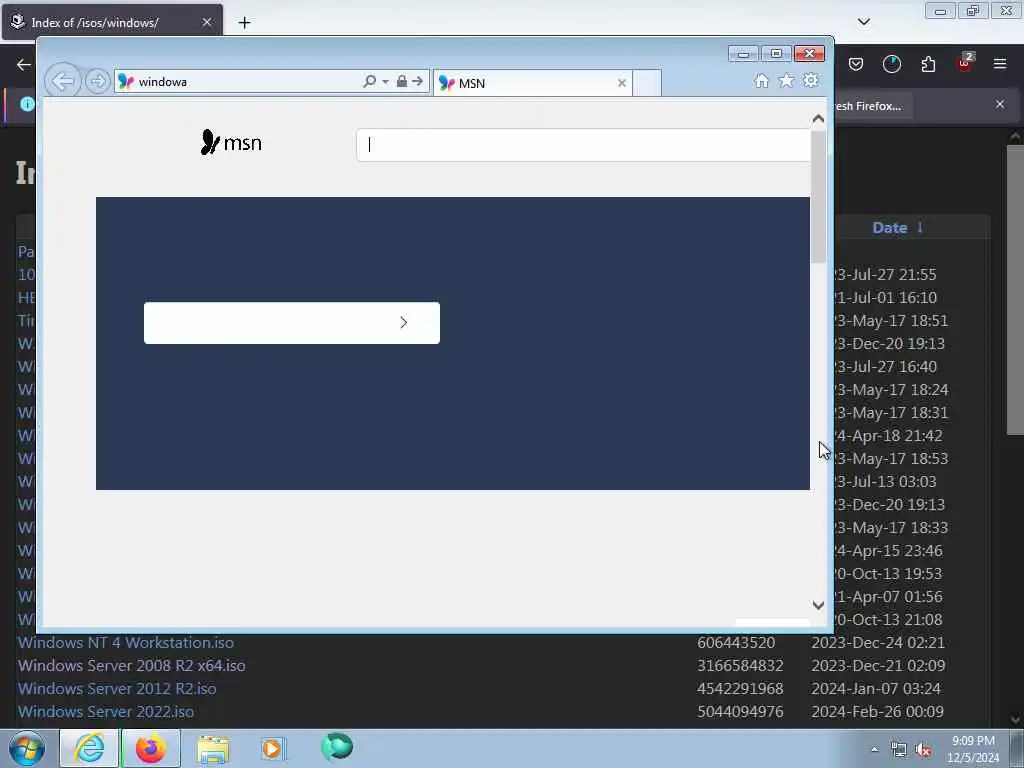Click the Go arrow in IE address bar
This screenshot has width=1024, height=768.
click(x=418, y=81)
